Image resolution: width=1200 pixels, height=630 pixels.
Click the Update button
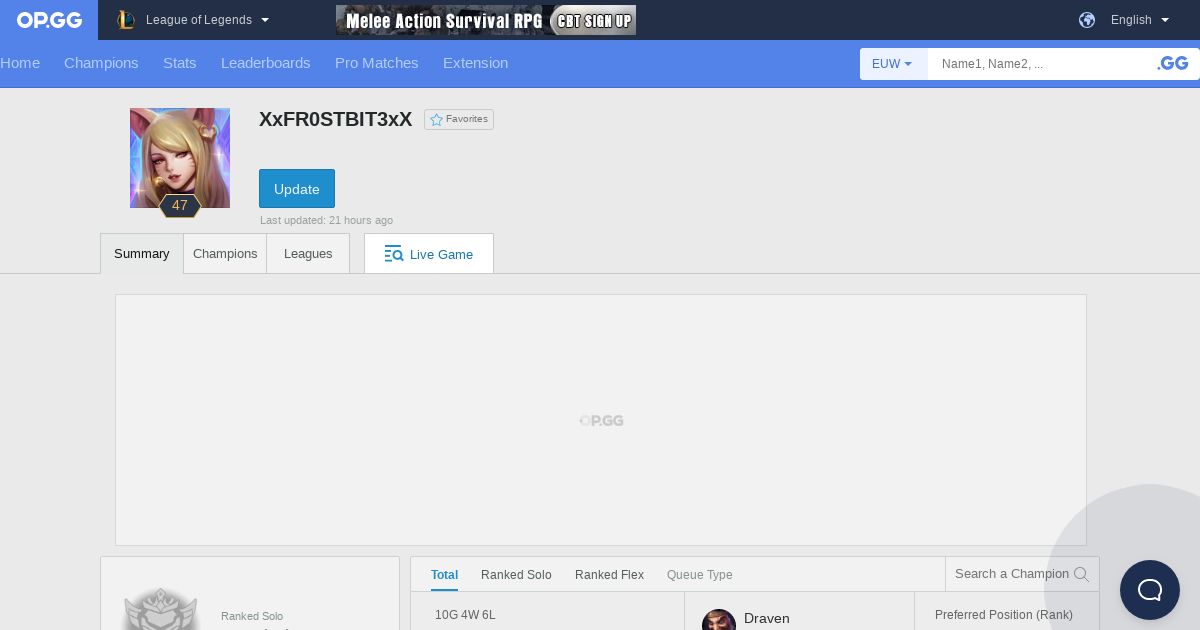[x=297, y=189]
